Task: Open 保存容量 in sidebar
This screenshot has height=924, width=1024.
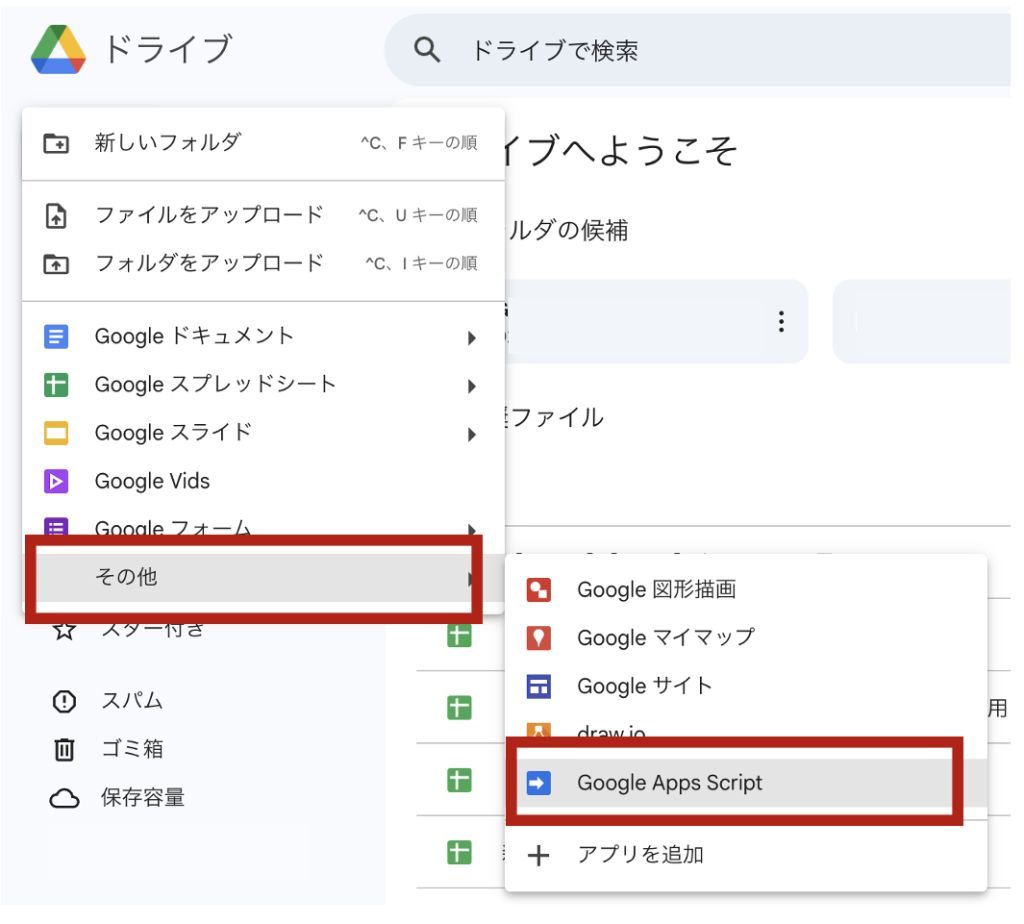Action: tap(142, 797)
